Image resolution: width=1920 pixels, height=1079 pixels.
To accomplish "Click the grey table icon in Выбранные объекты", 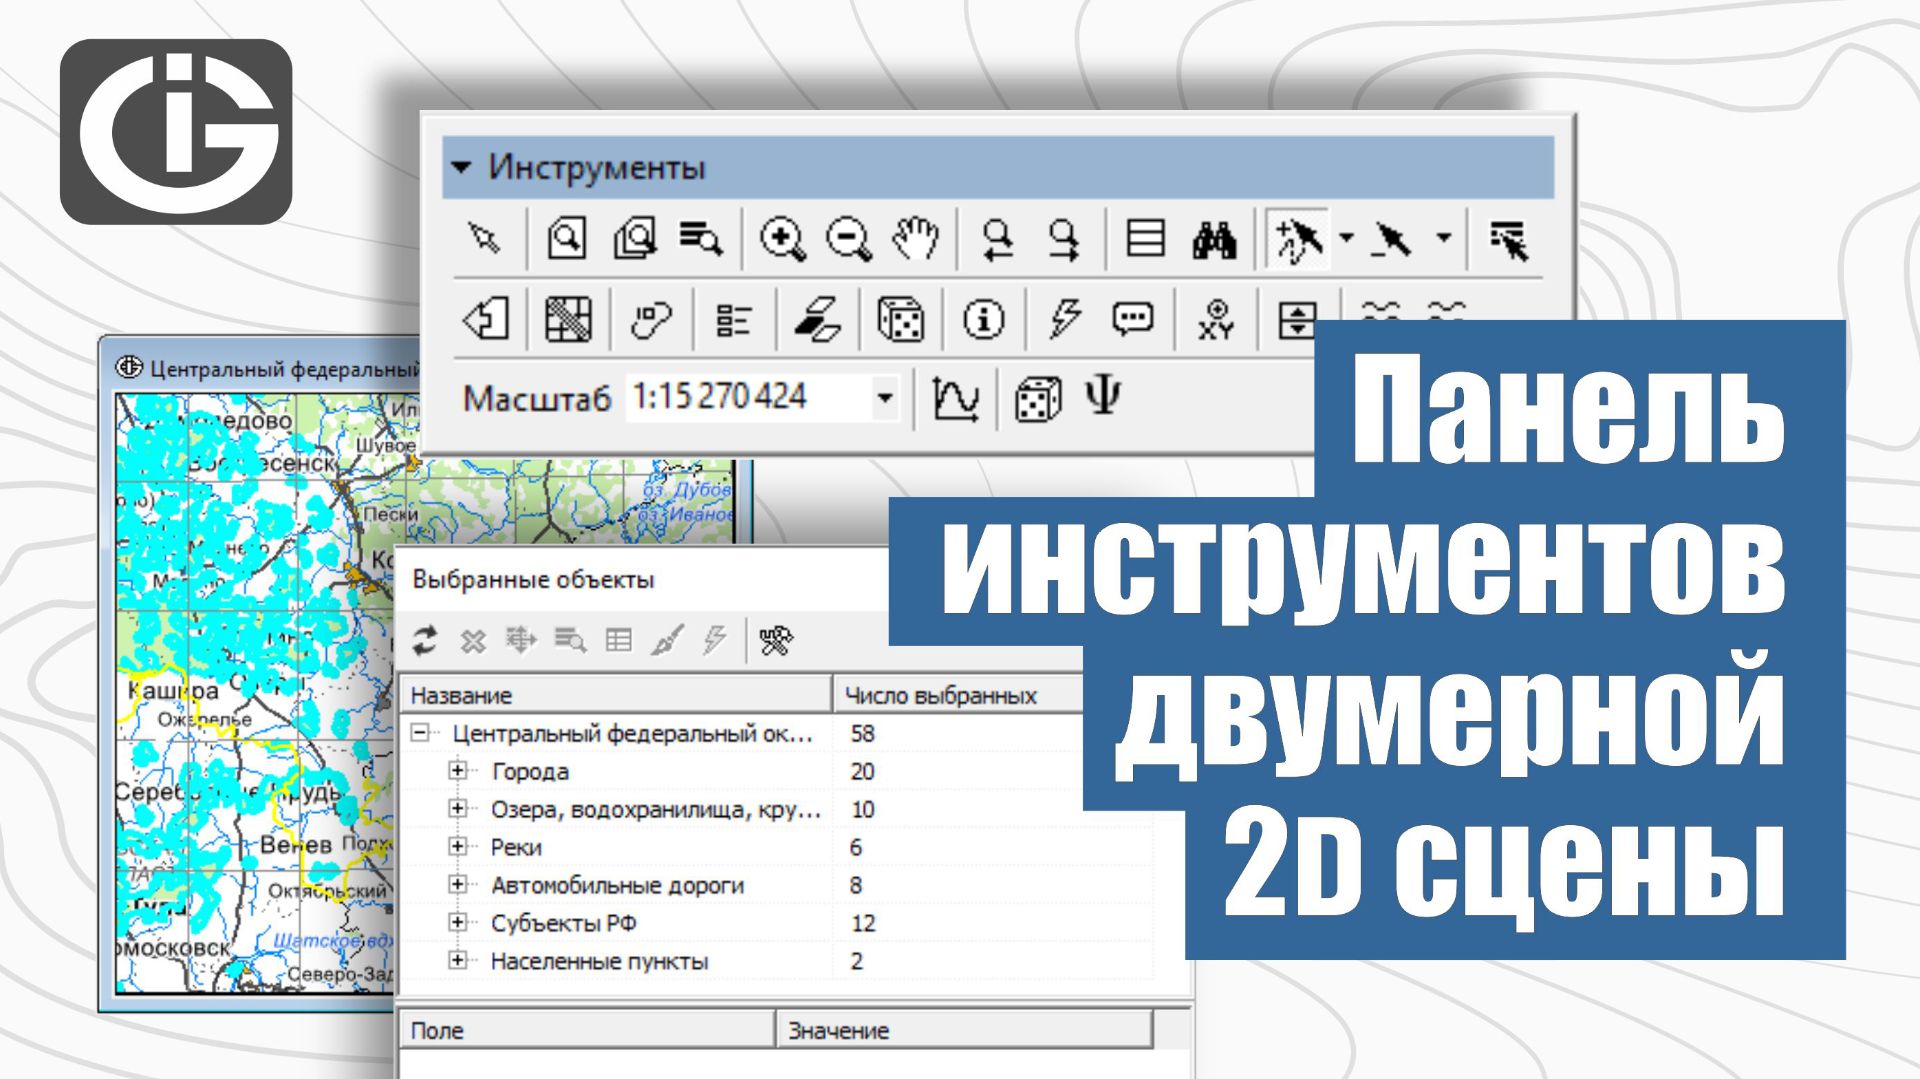I will point(619,640).
